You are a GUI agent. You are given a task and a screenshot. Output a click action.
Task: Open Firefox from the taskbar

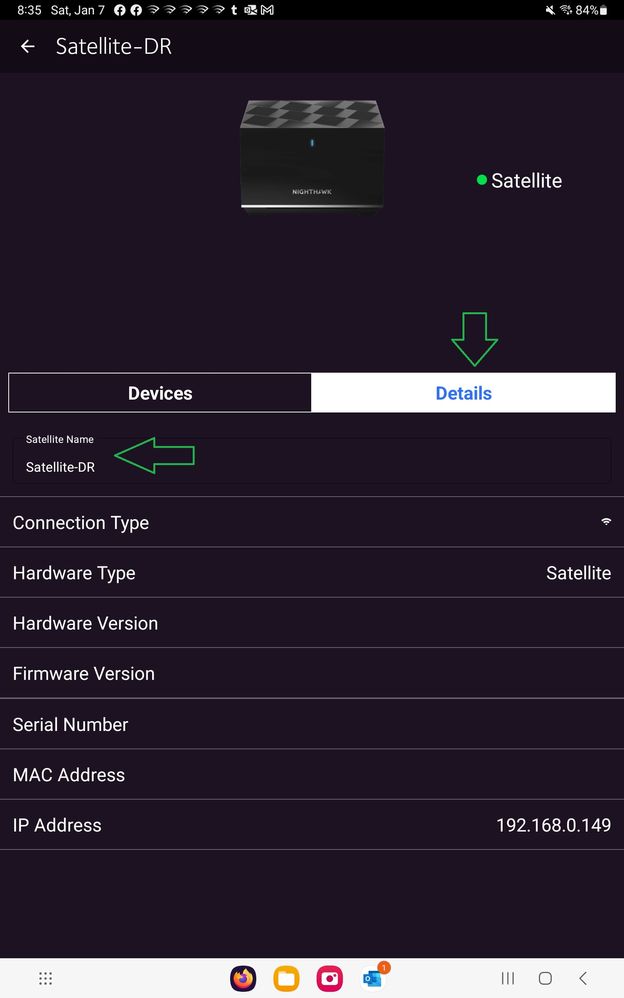[x=243, y=978]
